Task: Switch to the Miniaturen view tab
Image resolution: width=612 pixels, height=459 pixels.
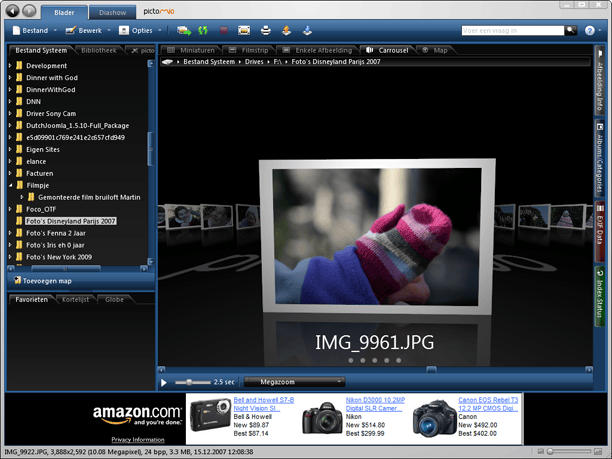Action: (191, 50)
